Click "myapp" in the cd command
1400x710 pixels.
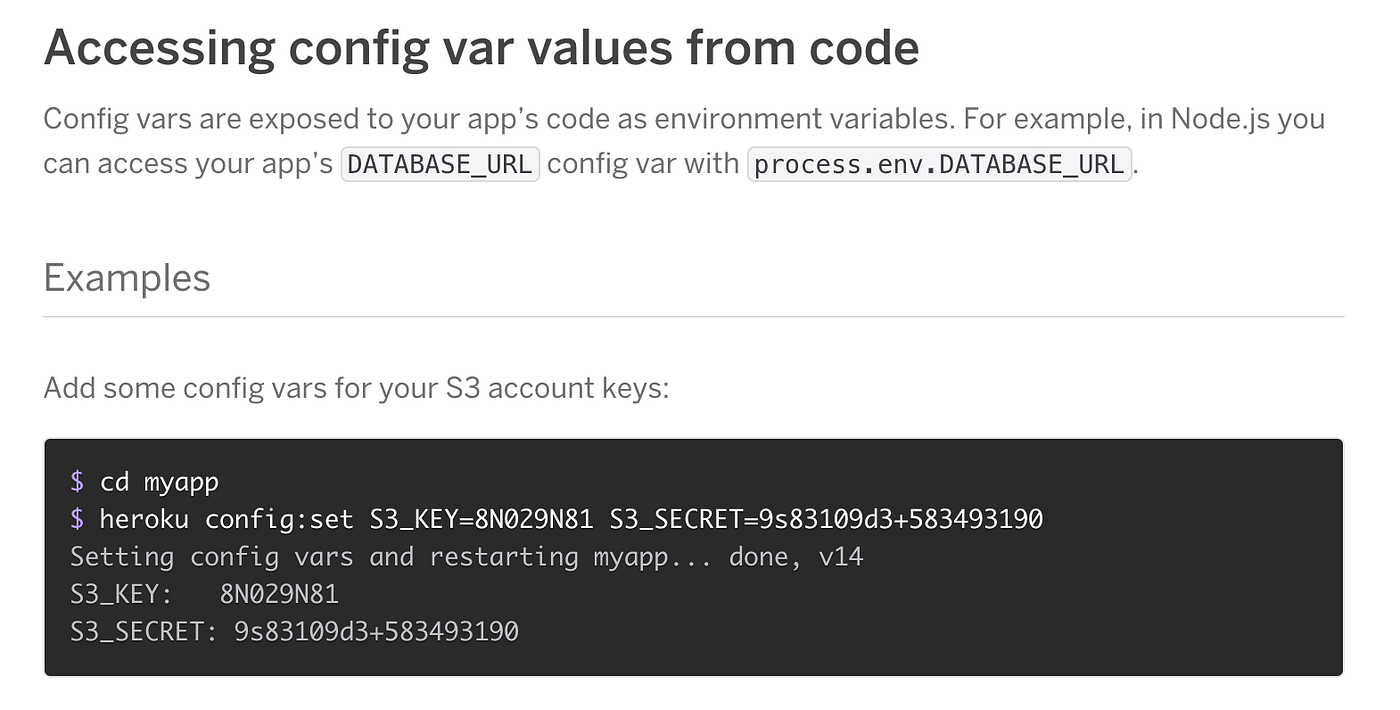coord(181,482)
